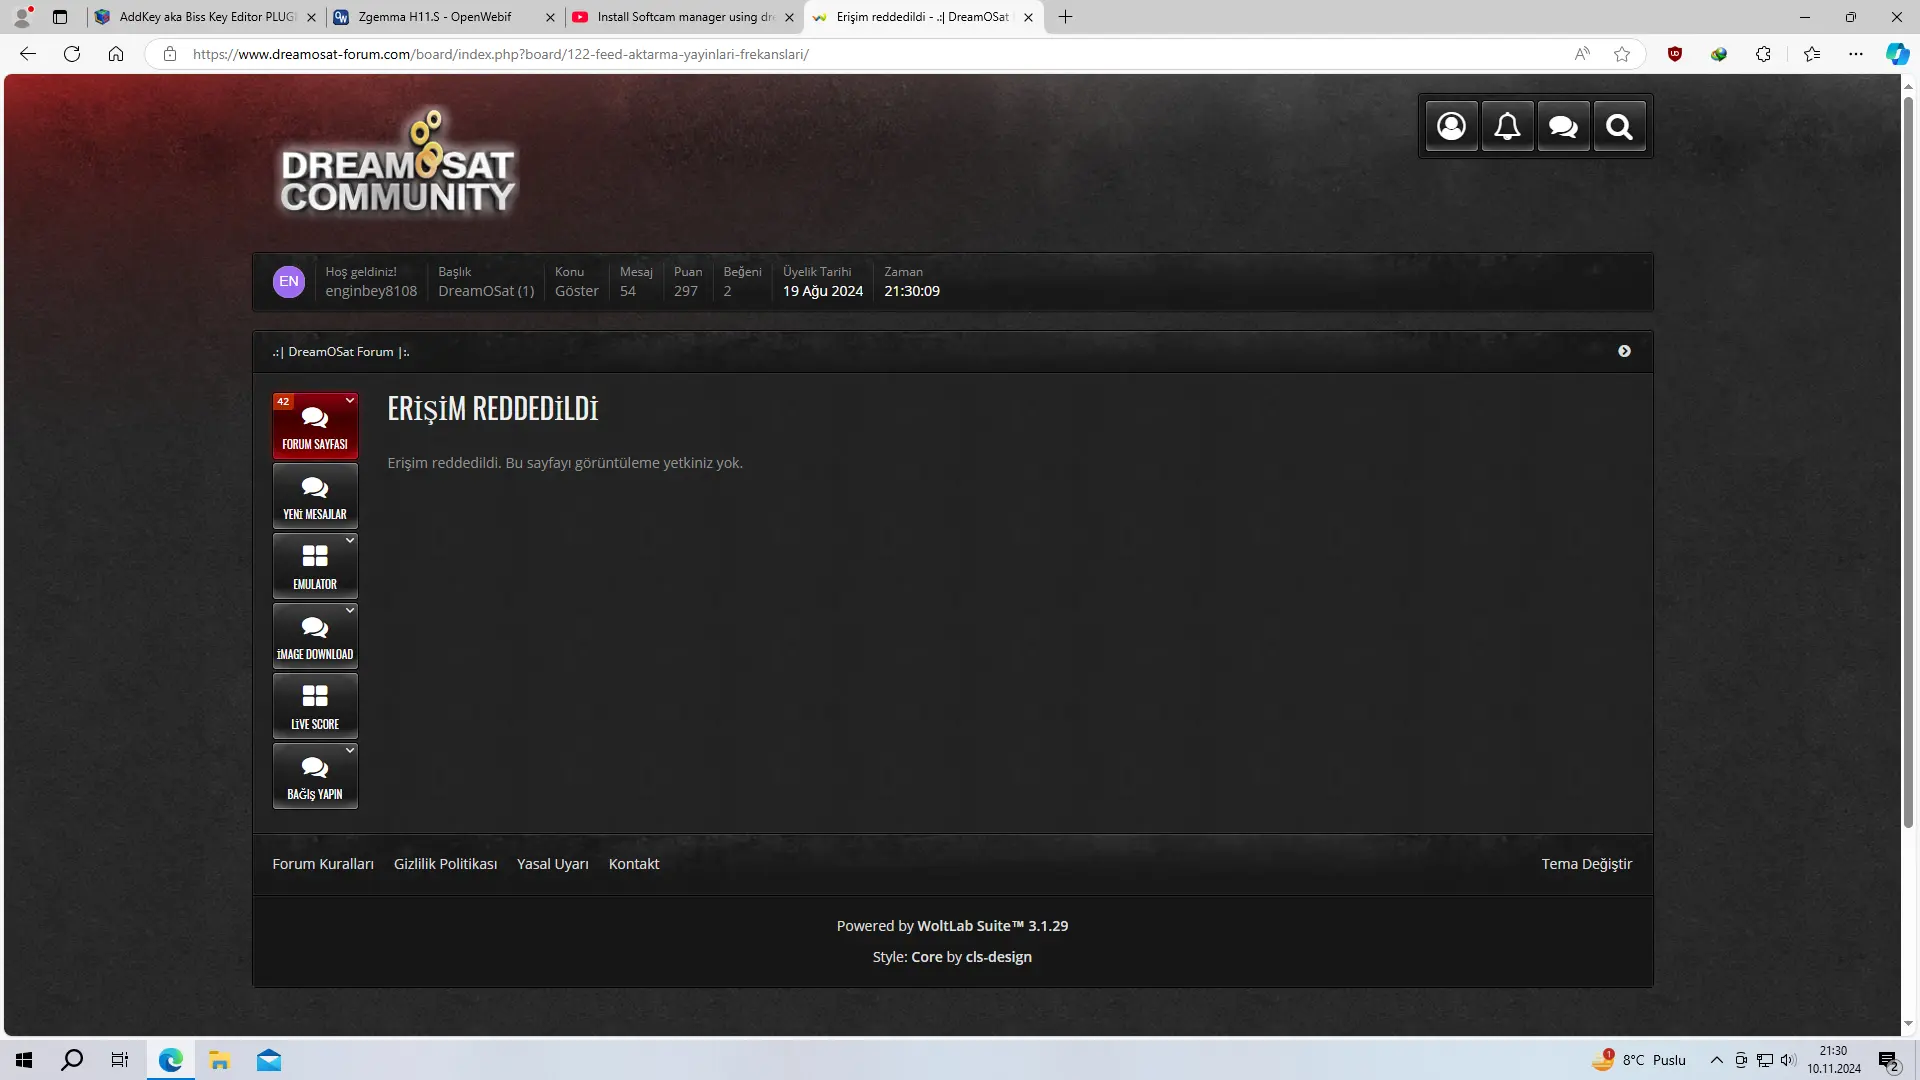This screenshot has height=1080, width=1920.
Task: Open the Windows notification center icon
Action: pos(1888,1060)
